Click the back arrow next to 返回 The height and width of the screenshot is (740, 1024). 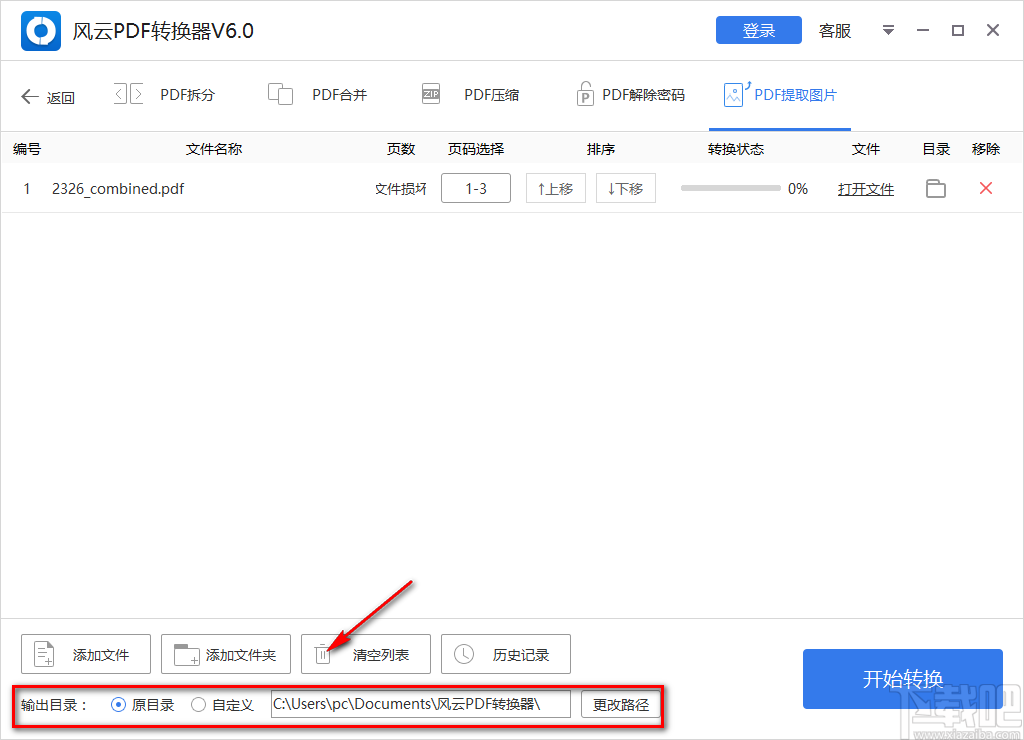(x=30, y=96)
